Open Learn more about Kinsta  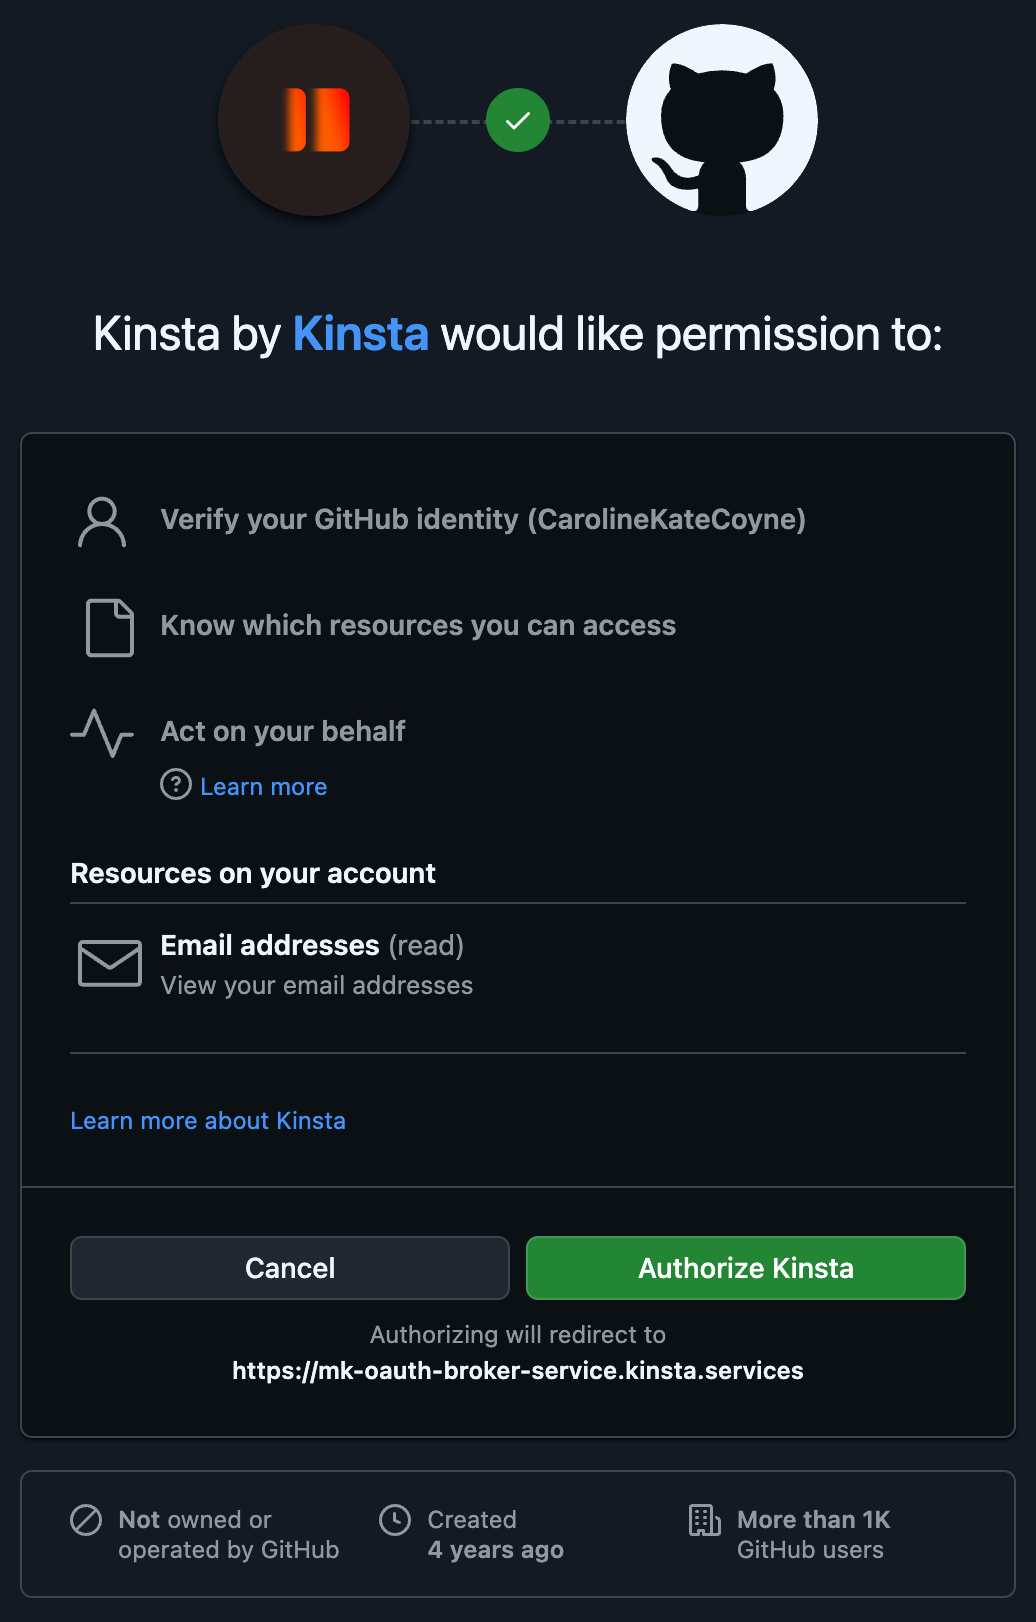click(x=208, y=1121)
